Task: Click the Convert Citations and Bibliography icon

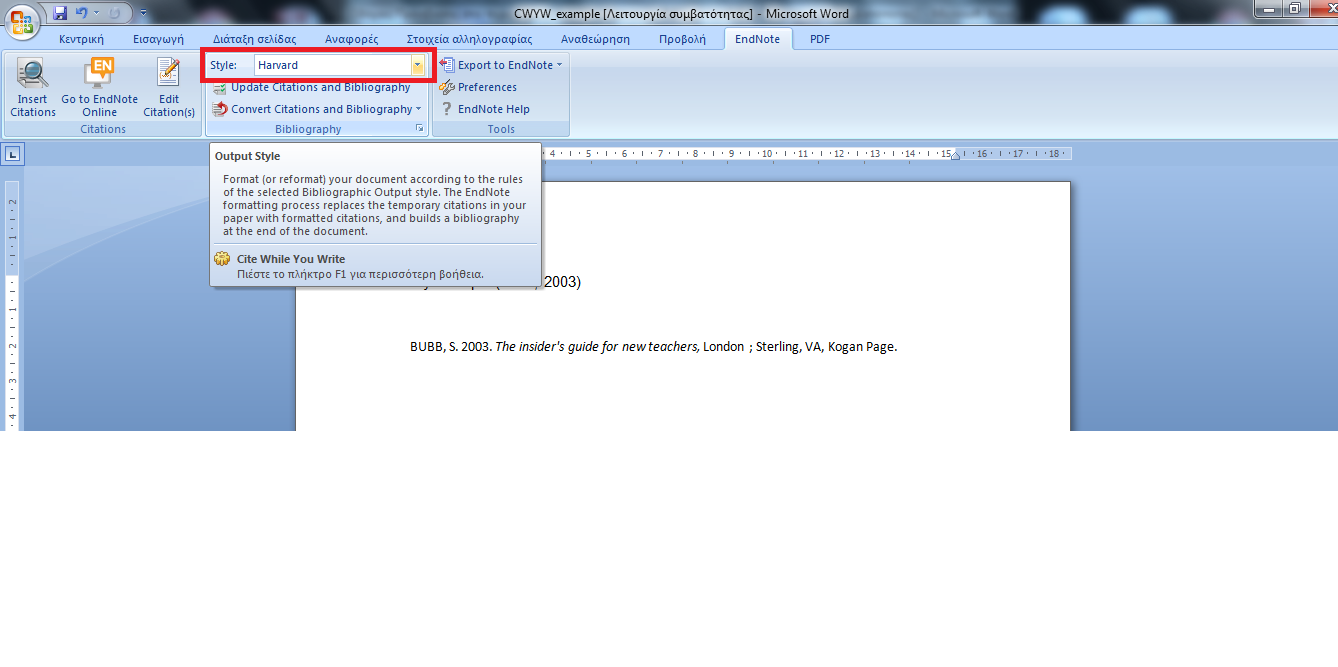Action: (x=220, y=109)
